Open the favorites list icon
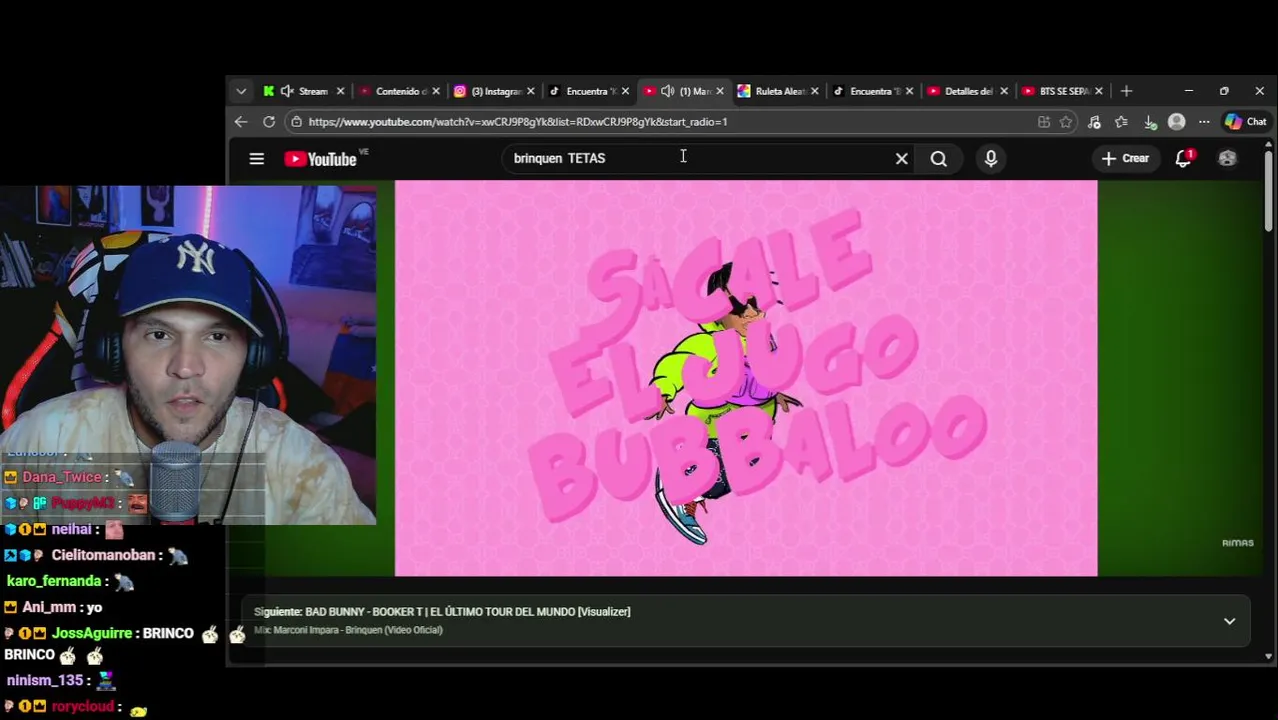1278x720 pixels. 1121,122
